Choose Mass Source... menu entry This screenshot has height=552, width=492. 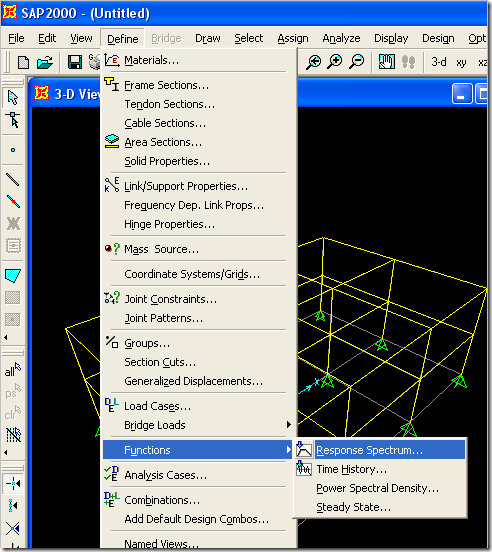pos(199,249)
